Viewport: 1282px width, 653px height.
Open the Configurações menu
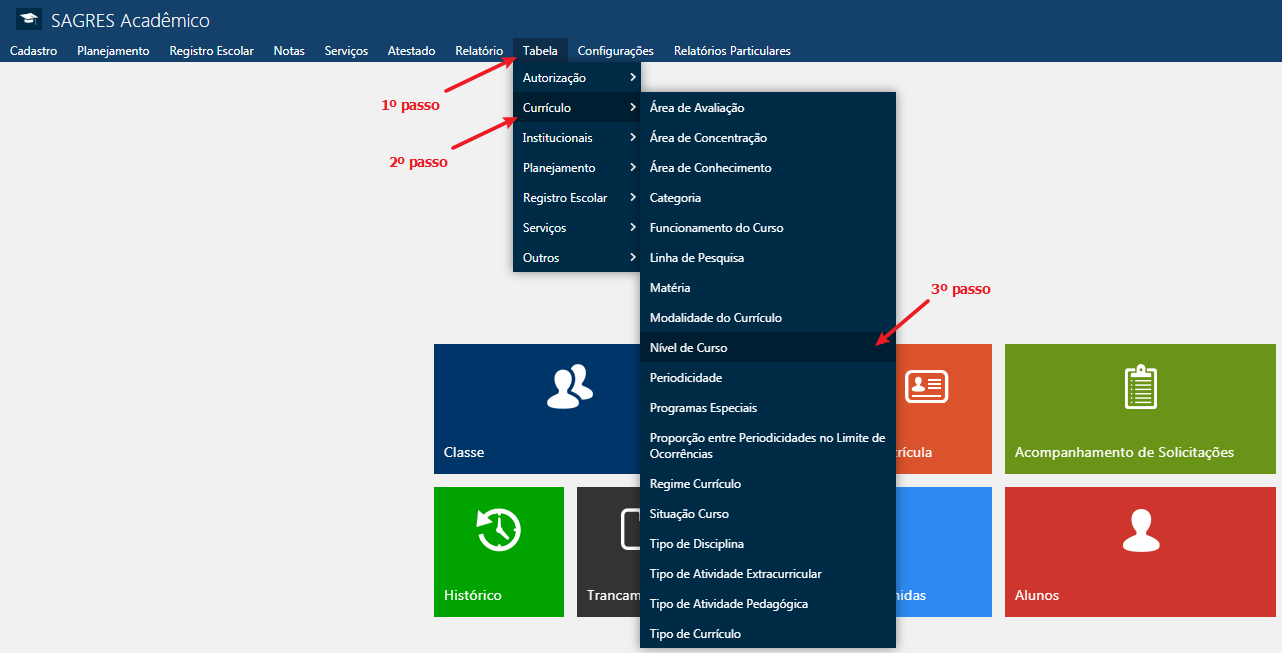615,51
